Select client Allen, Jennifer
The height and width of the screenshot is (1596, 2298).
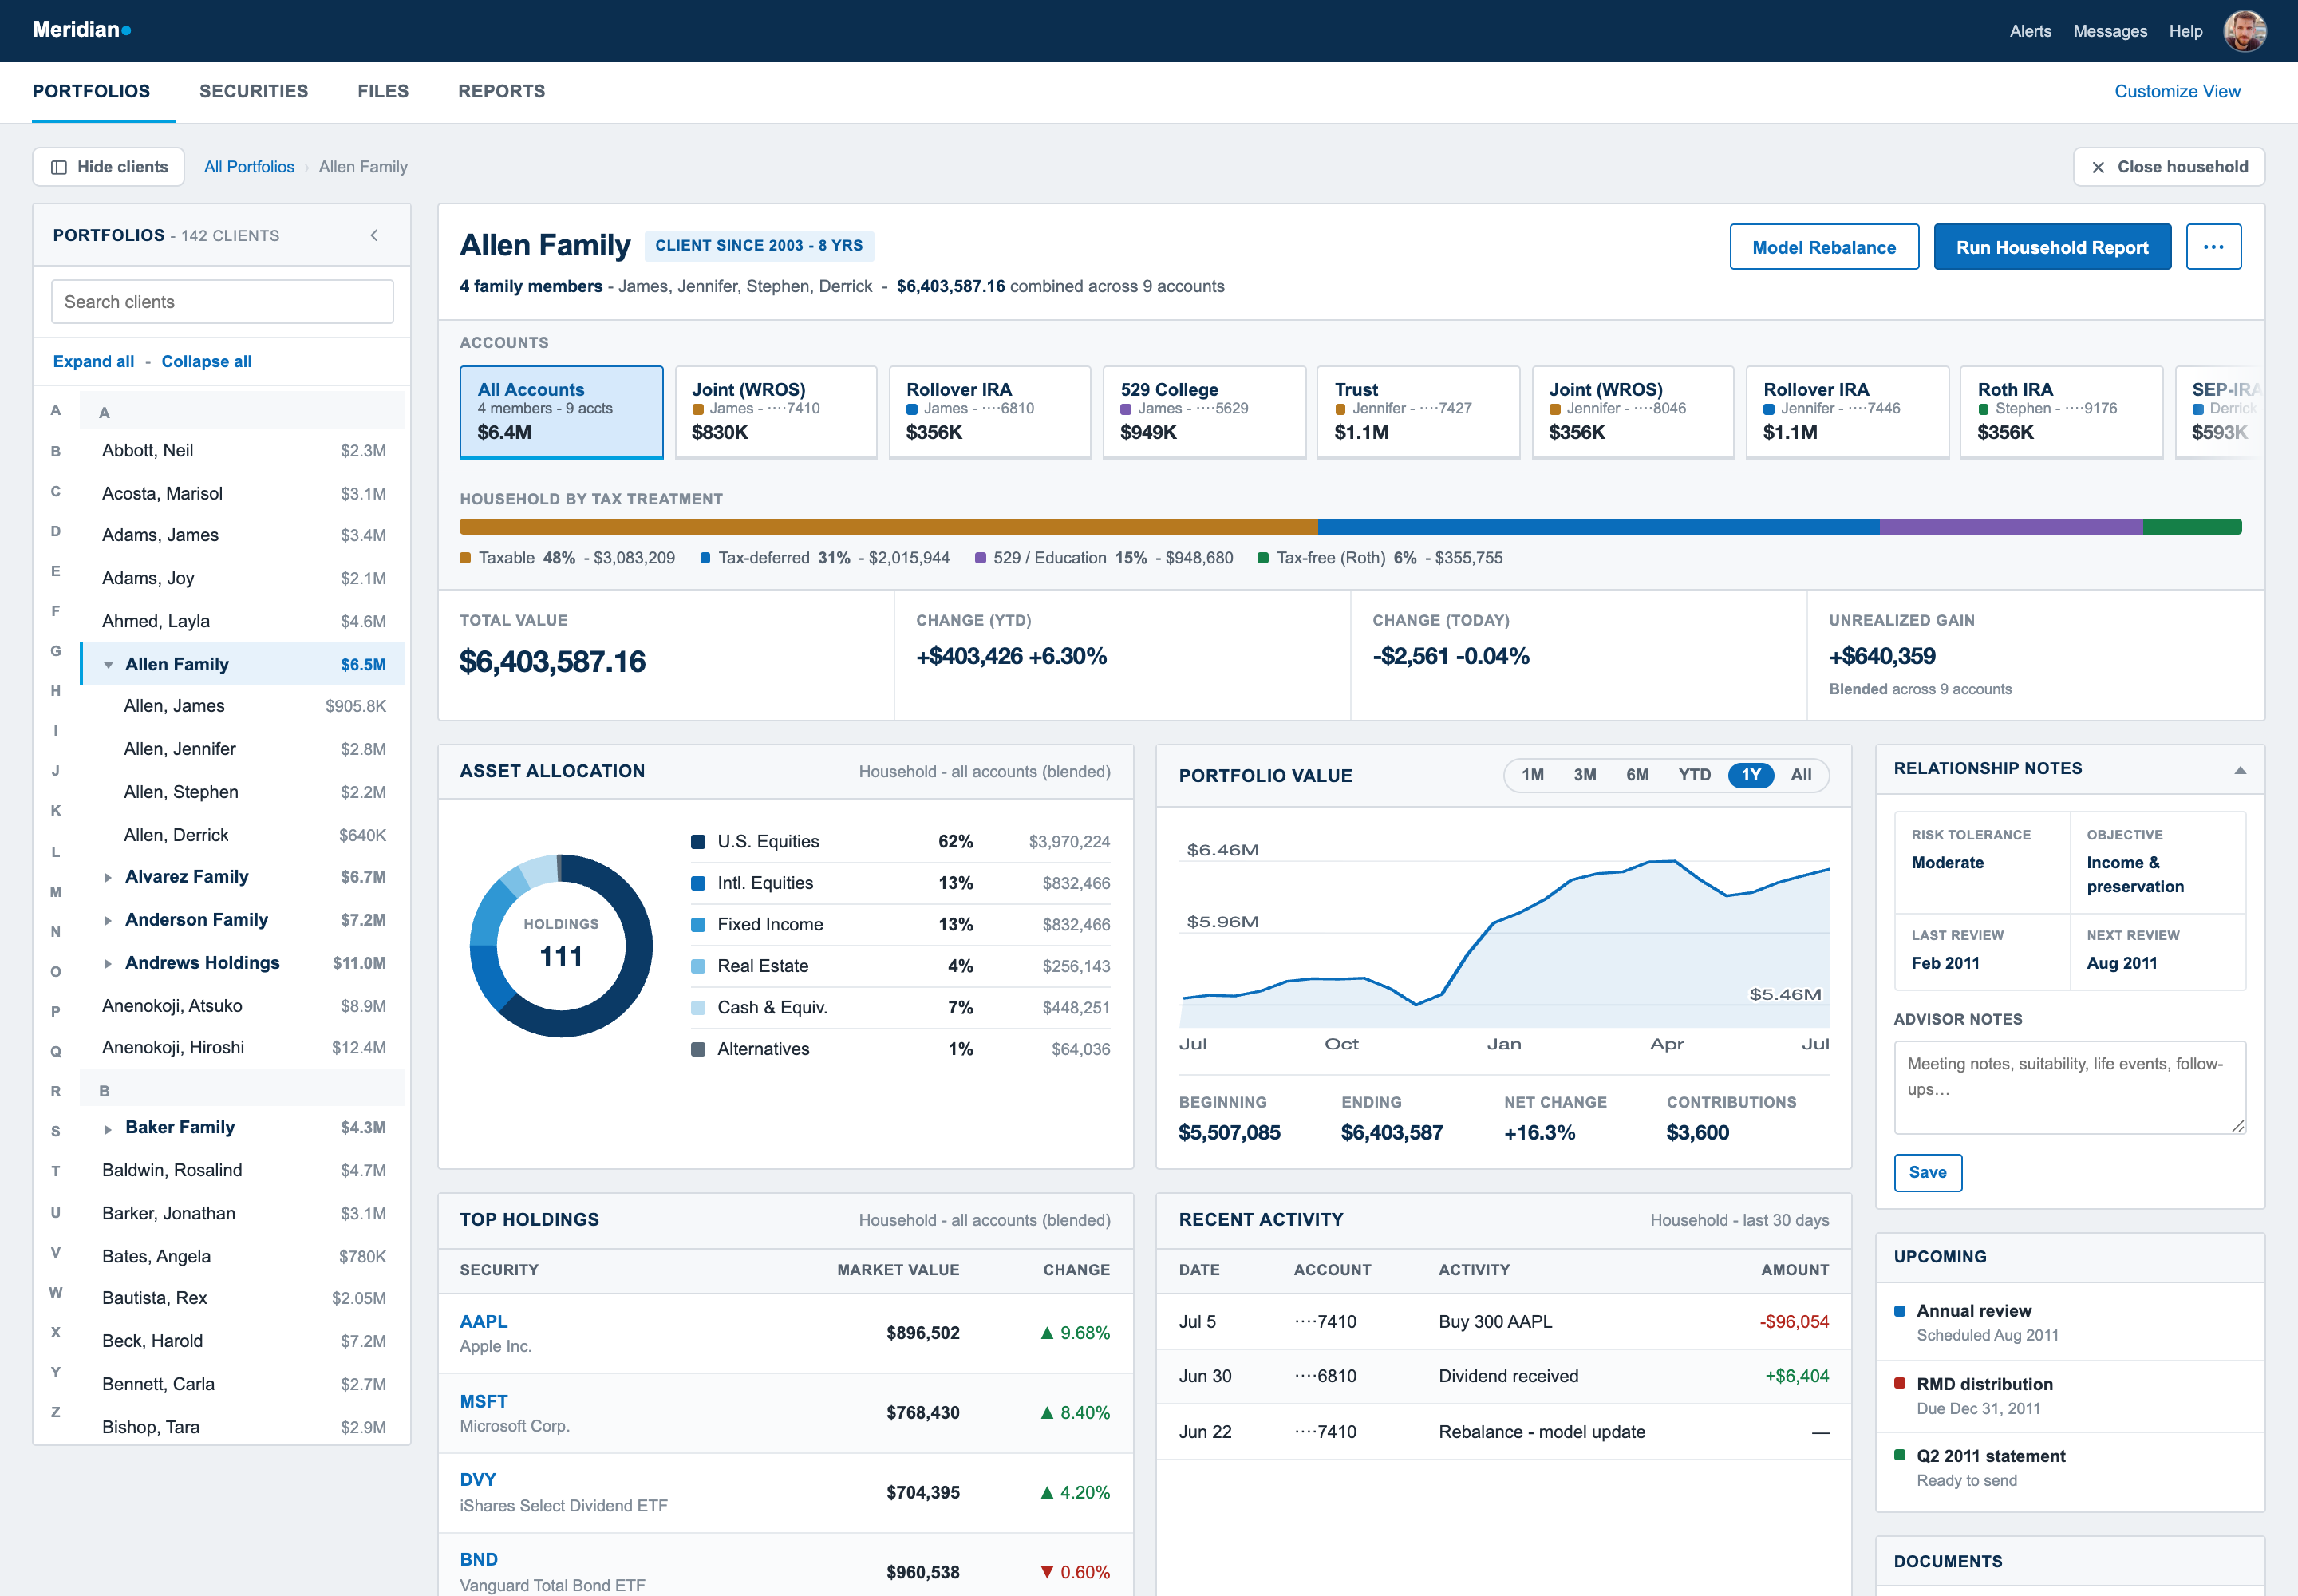coord(243,749)
